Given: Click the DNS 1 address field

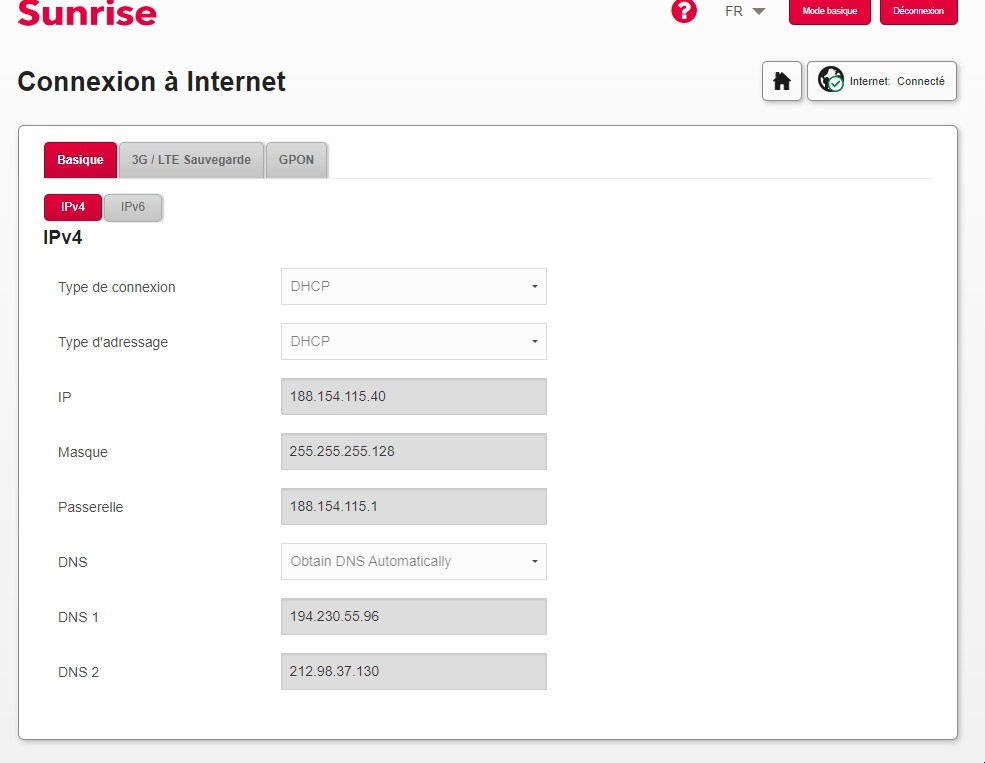Looking at the screenshot, I should click(413, 617).
